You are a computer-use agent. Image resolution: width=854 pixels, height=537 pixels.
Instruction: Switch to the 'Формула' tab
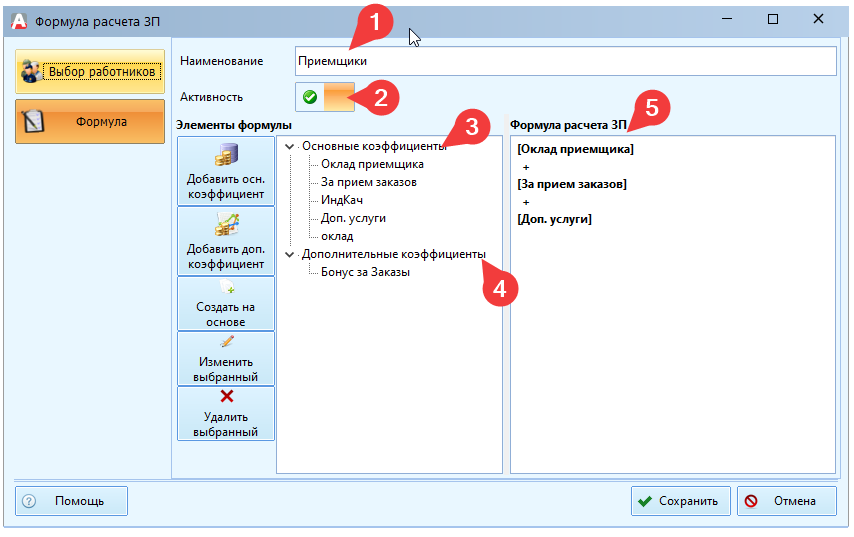pos(90,122)
